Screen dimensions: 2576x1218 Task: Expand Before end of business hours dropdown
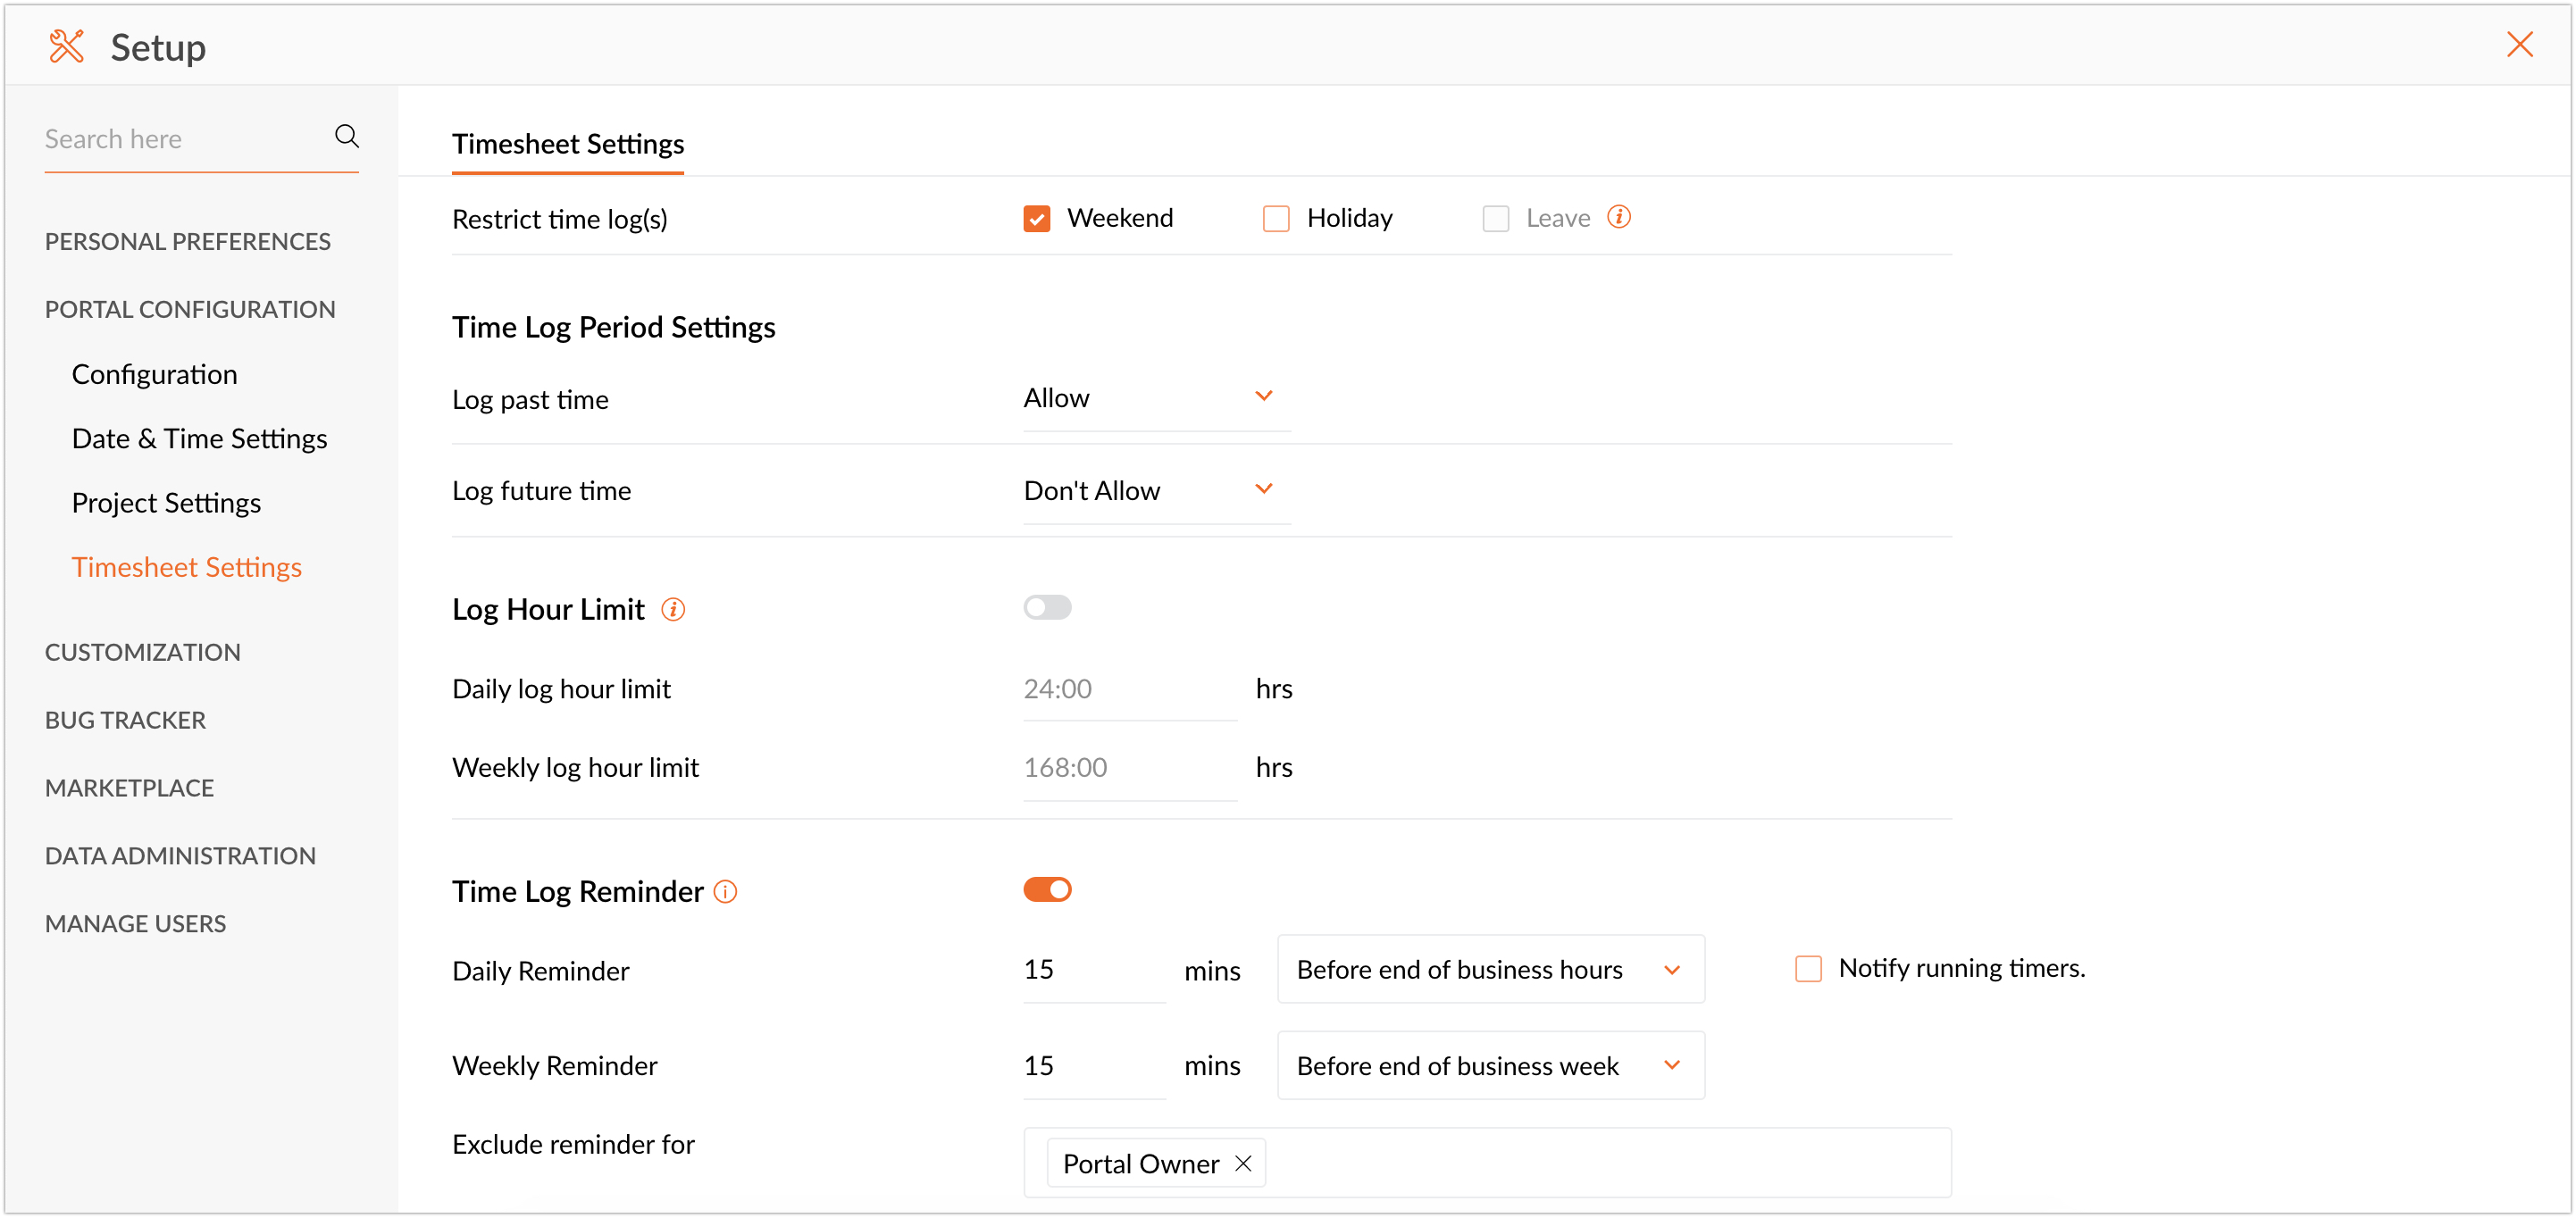click(x=1489, y=969)
